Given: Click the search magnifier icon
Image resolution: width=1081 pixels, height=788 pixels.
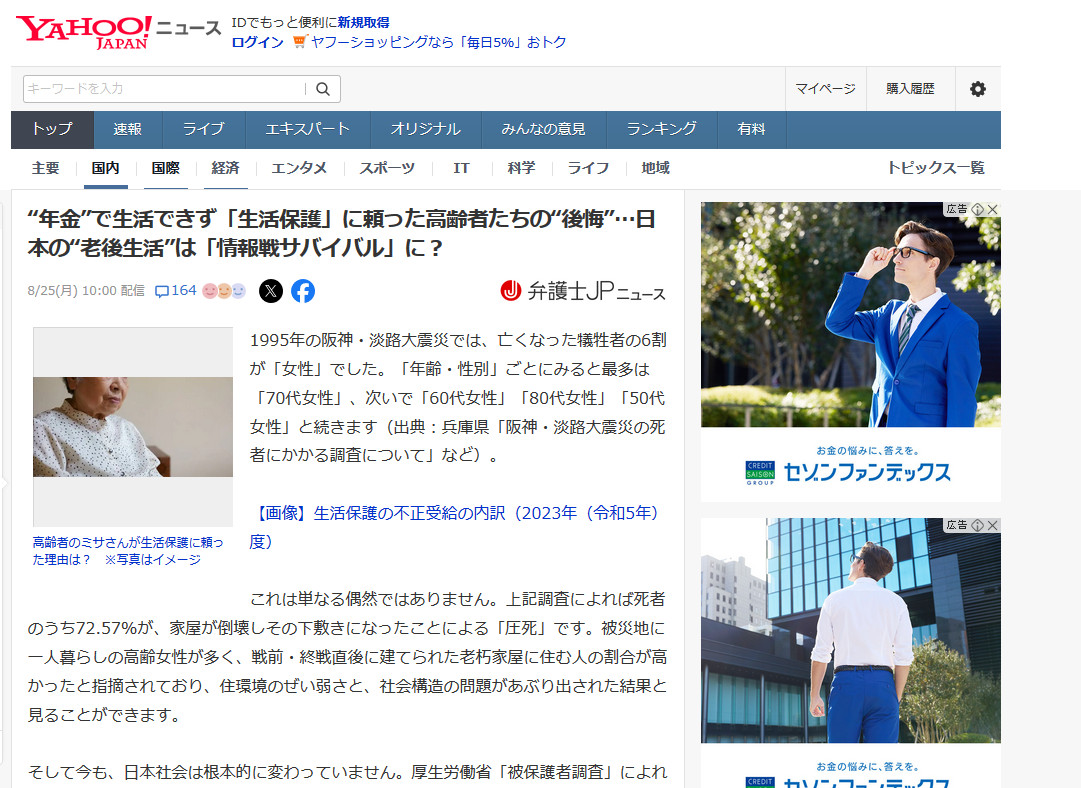Looking at the screenshot, I should tap(323, 89).
